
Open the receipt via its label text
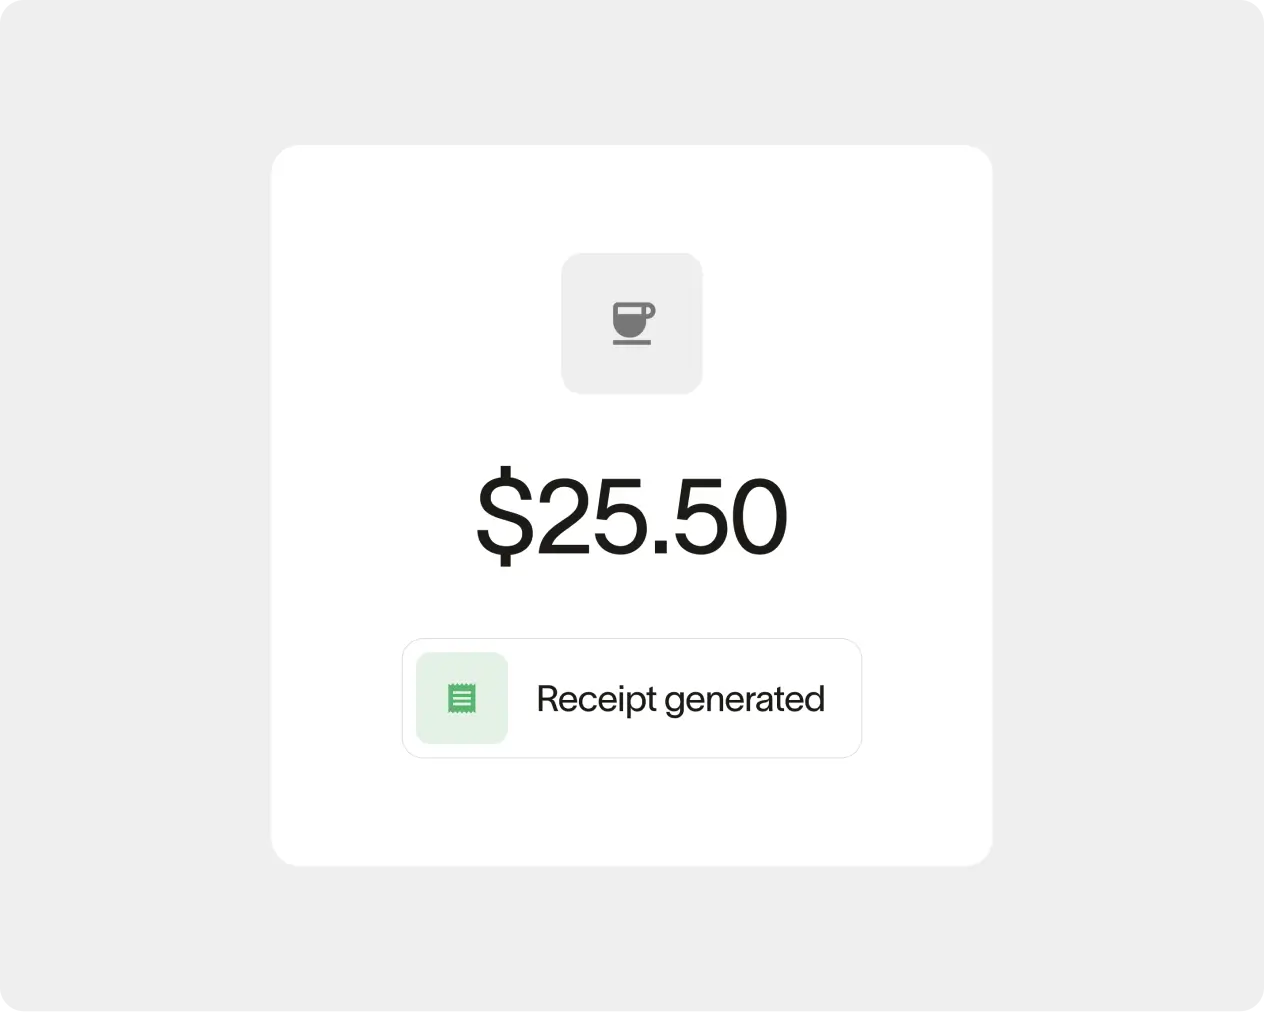(680, 698)
